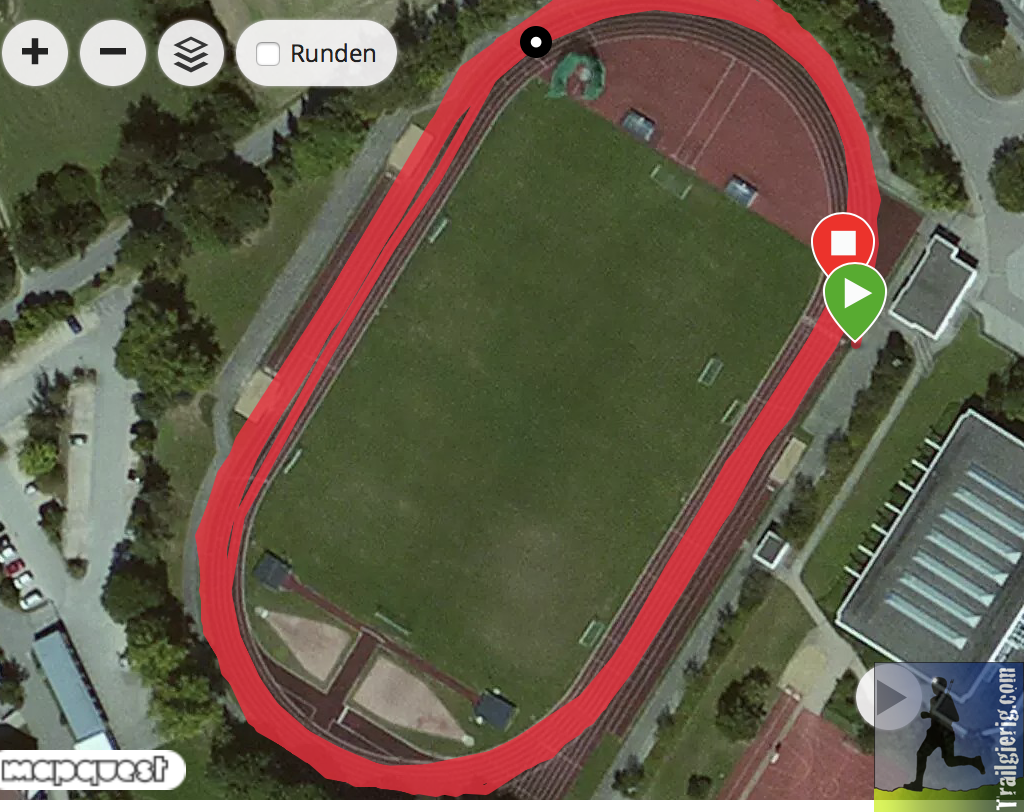Enable the Runden checkbox
The image size is (1024, 812).
[x=268, y=54]
